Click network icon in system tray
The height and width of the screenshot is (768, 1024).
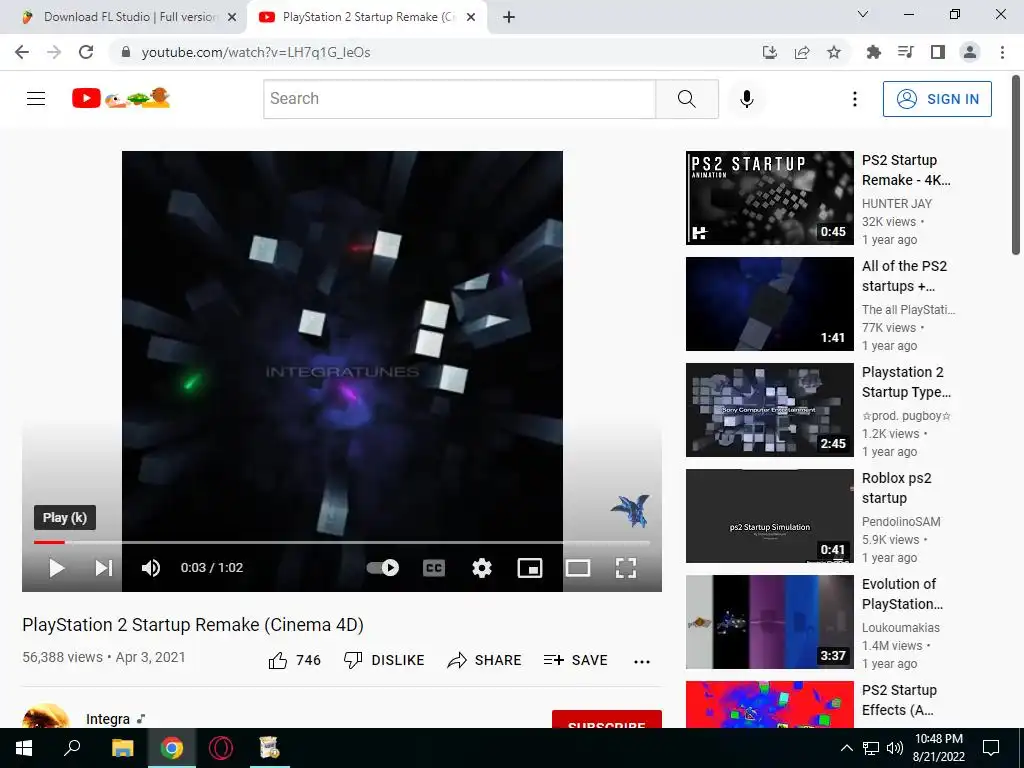coord(871,748)
